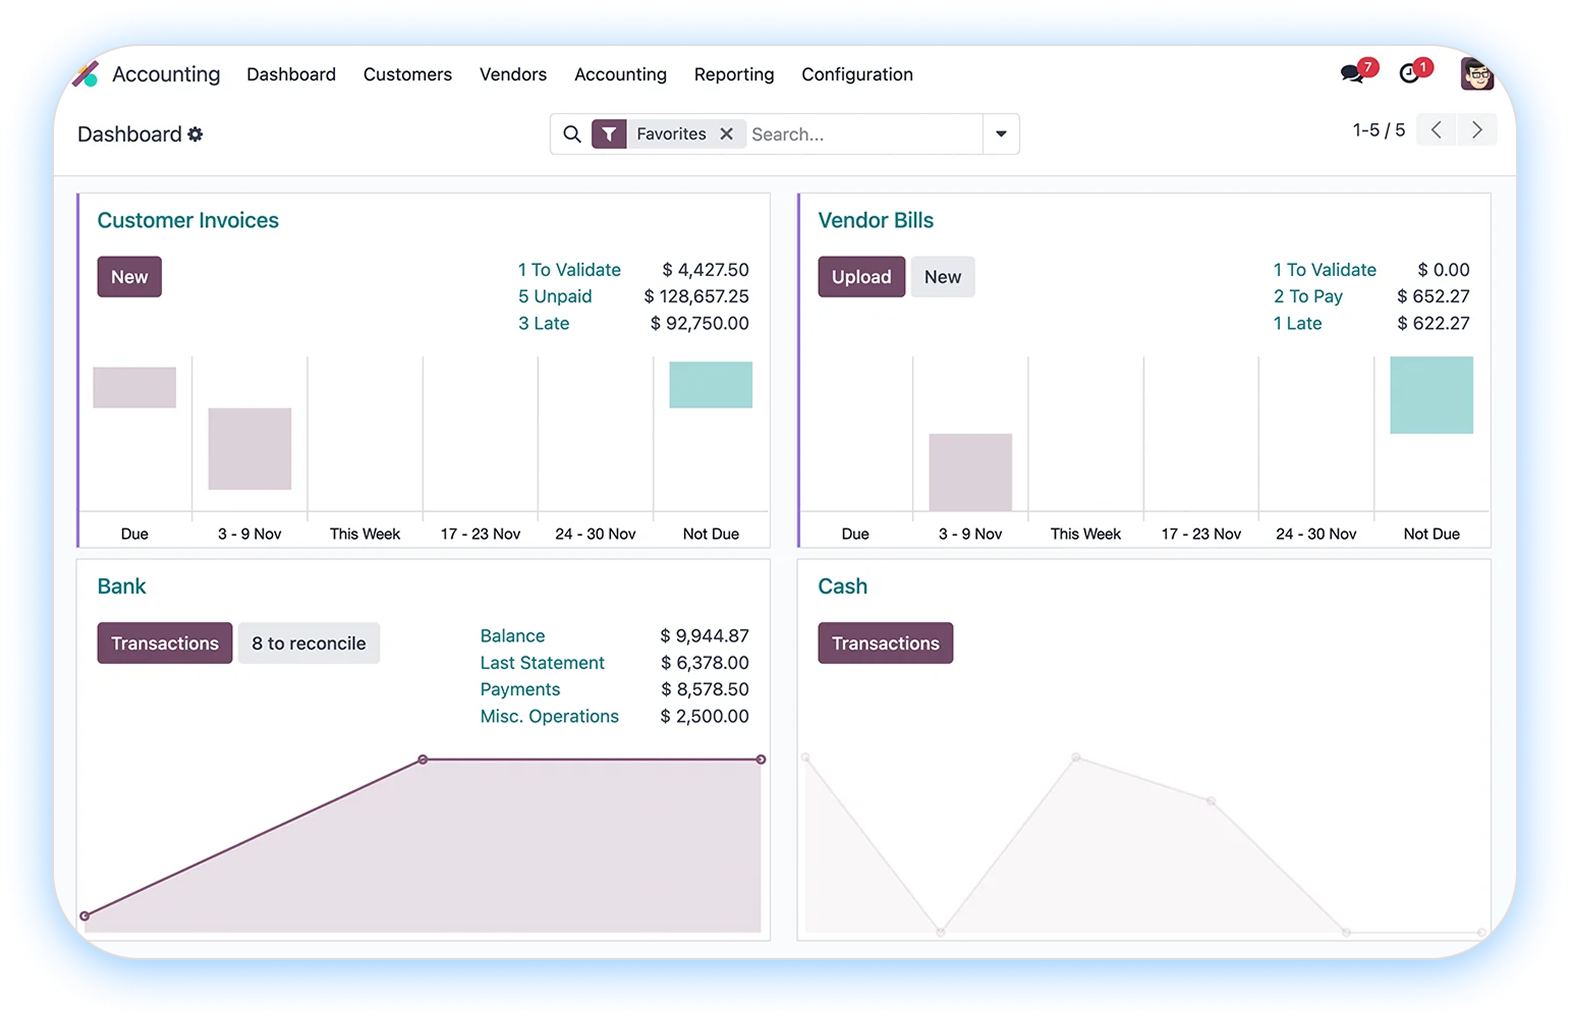Go to the previous page arrow
1570x1020 pixels.
click(1436, 130)
